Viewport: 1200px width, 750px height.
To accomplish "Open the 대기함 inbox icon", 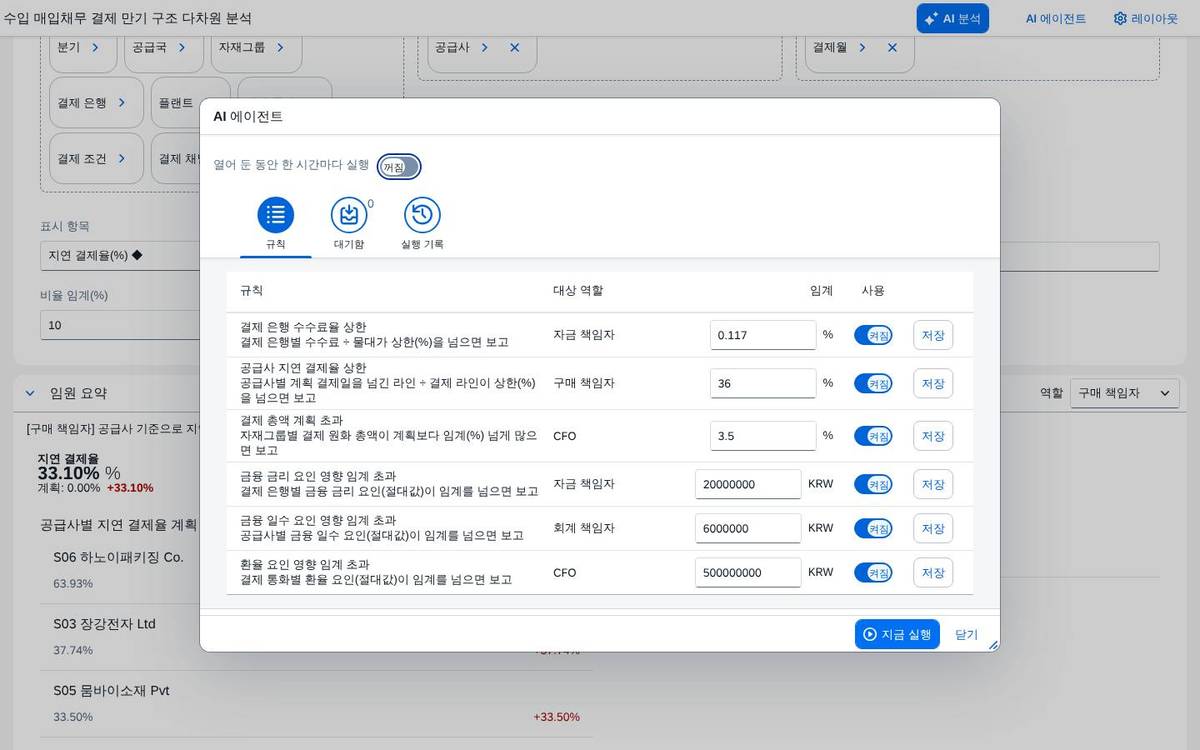I will (349, 215).
